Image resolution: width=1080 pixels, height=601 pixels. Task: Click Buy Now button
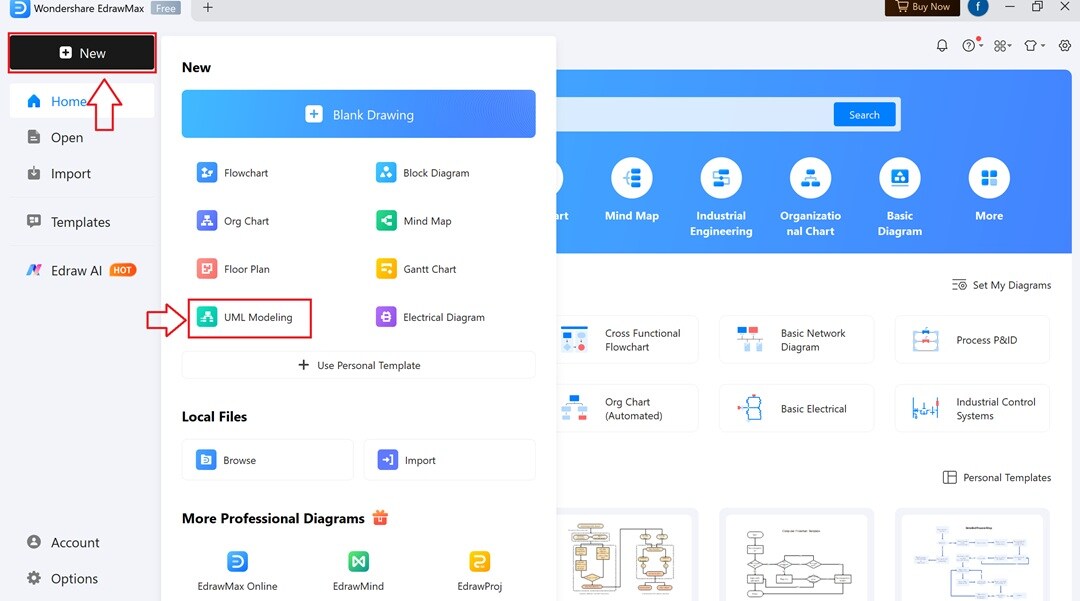tap(922, 7)
